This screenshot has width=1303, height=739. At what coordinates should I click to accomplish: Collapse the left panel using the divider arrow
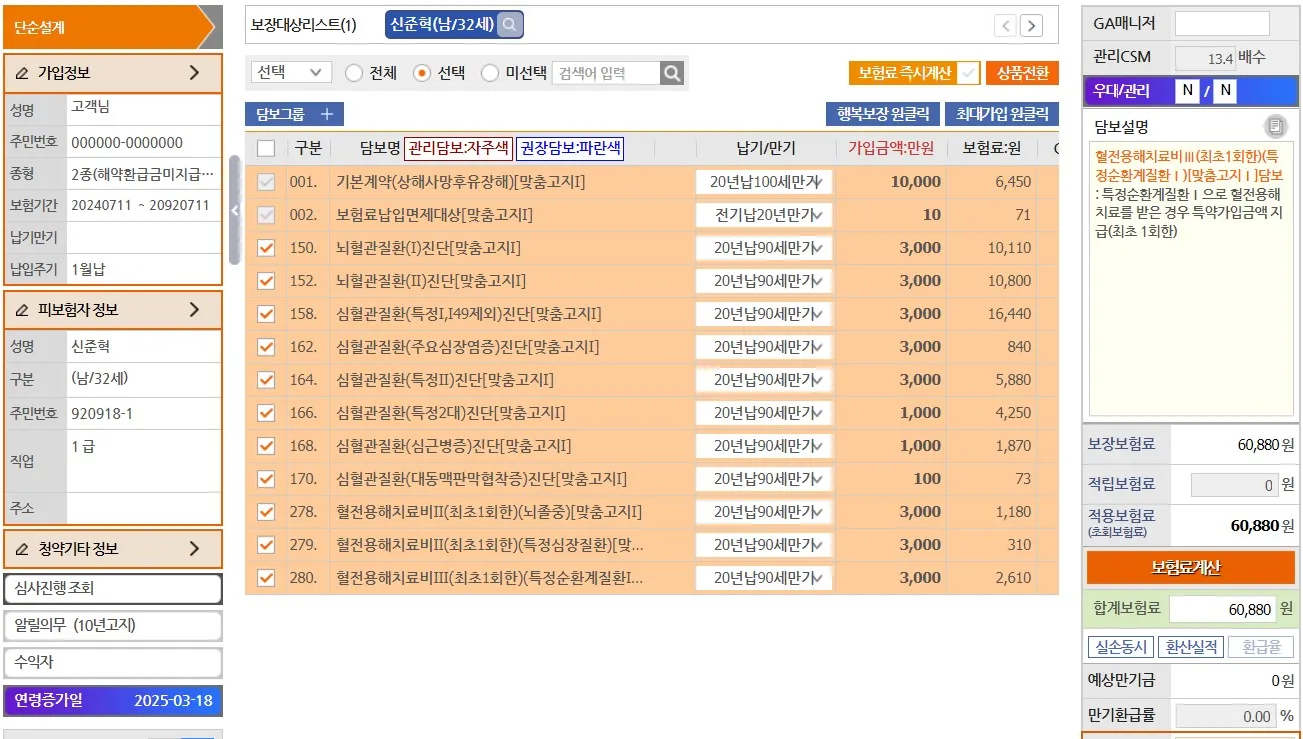click(x=234, y=212)
